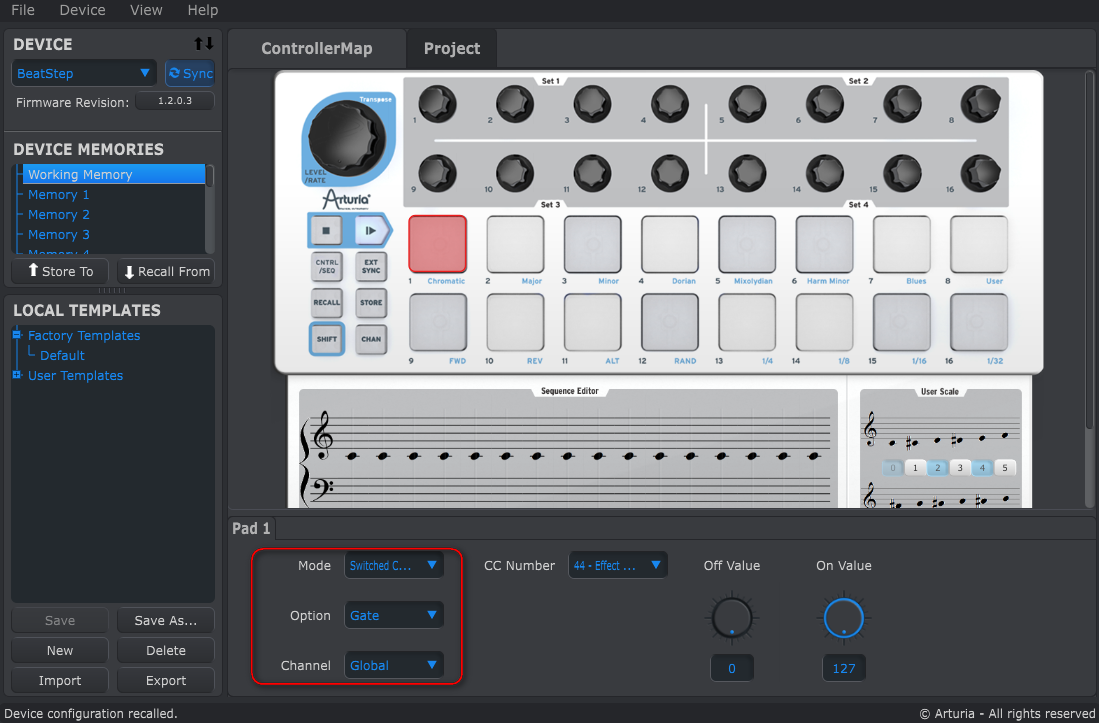Open the View menu

click(x=146, y=10)
